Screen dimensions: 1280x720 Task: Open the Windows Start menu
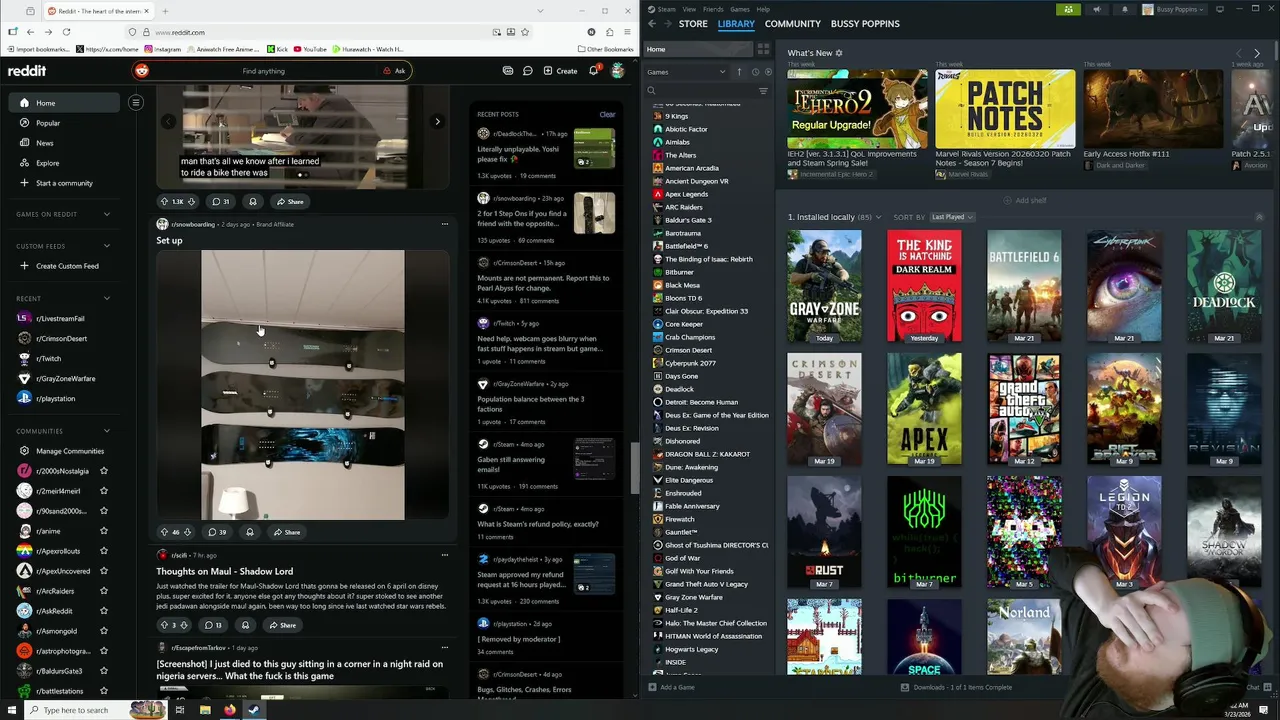[11, 710]
